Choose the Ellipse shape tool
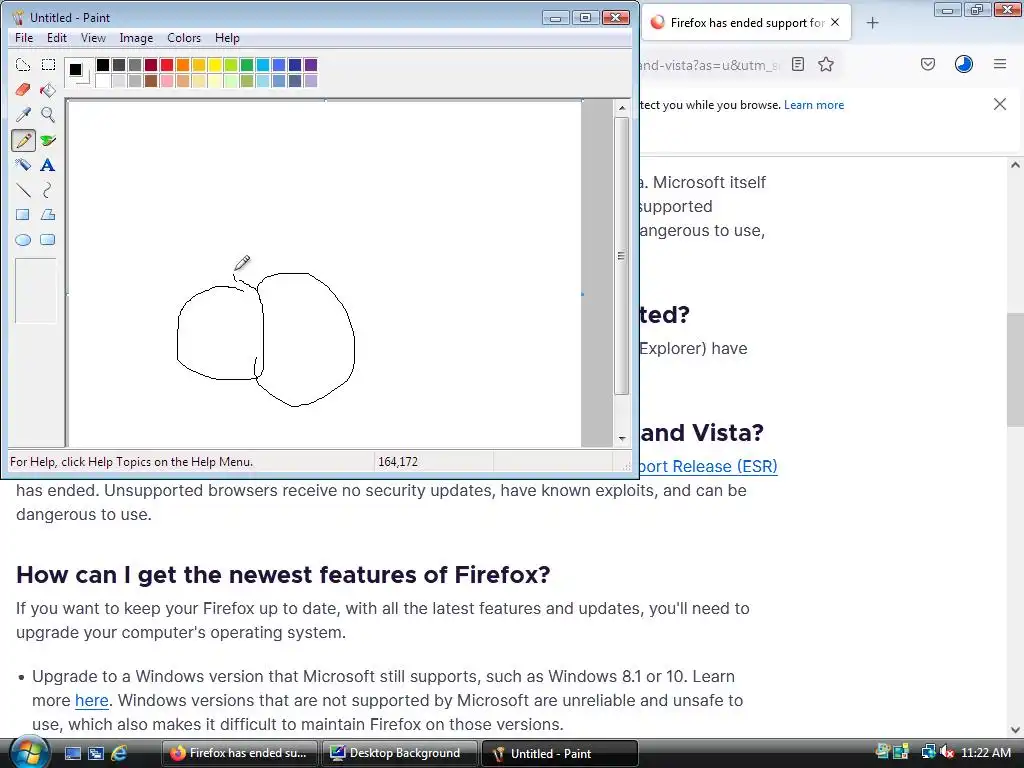This screenshot has width=1024, height=768. [23, 240]
